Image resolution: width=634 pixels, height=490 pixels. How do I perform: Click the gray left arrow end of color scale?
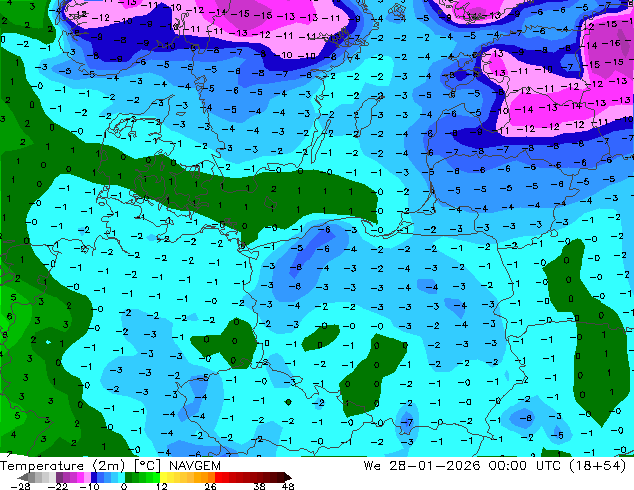point(23,477)
